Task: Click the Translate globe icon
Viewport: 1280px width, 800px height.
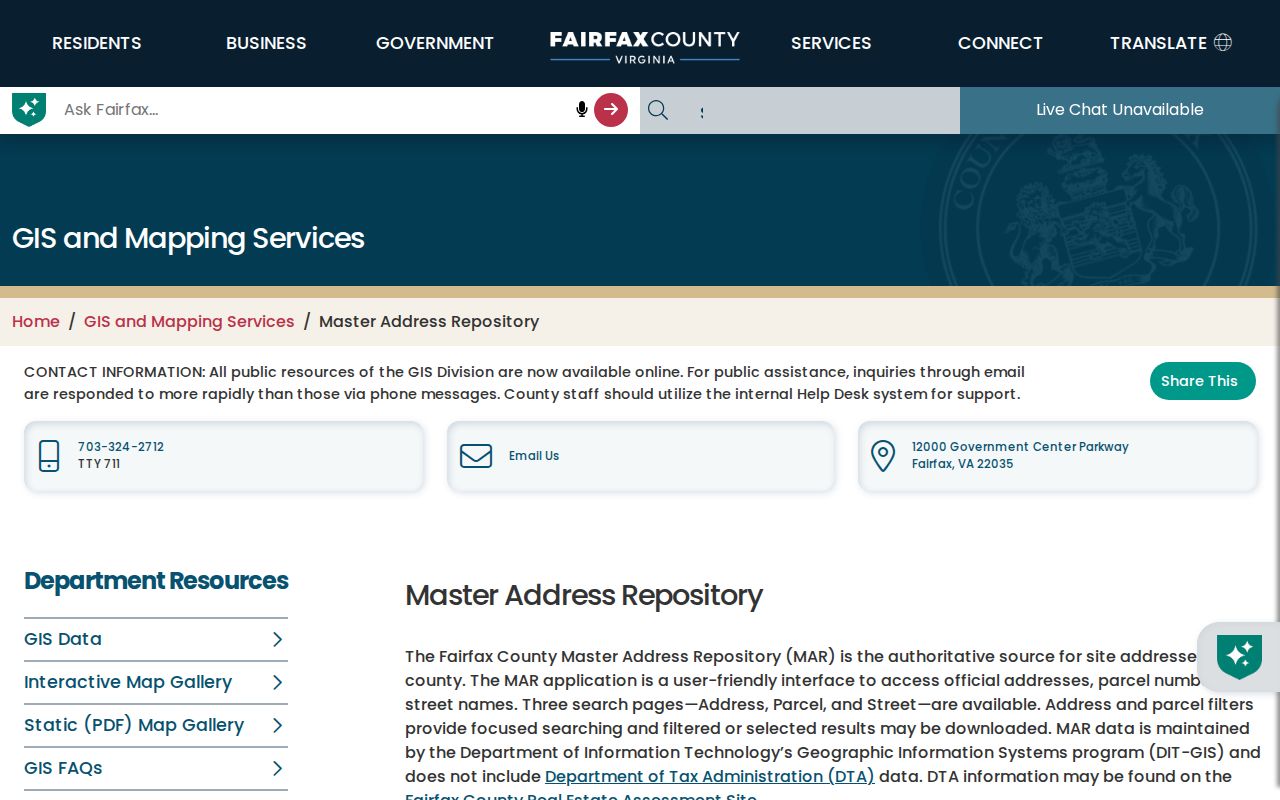Action: [x=1223, y=42]
